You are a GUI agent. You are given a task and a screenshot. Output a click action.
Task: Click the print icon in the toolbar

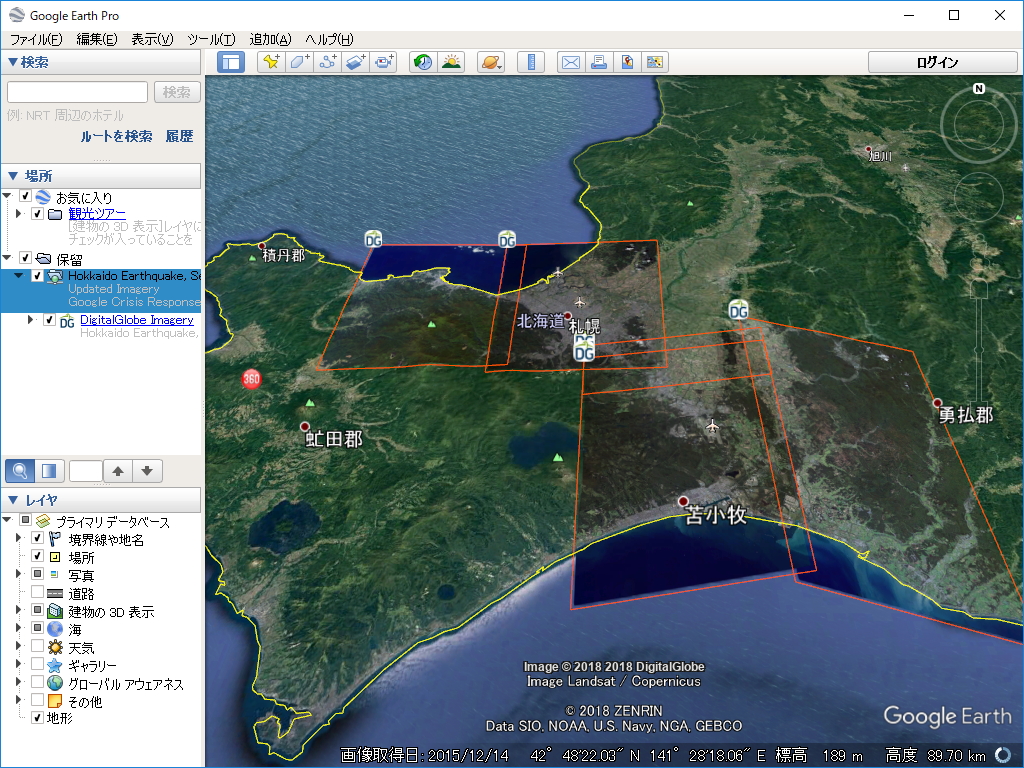tap(600, 61)
